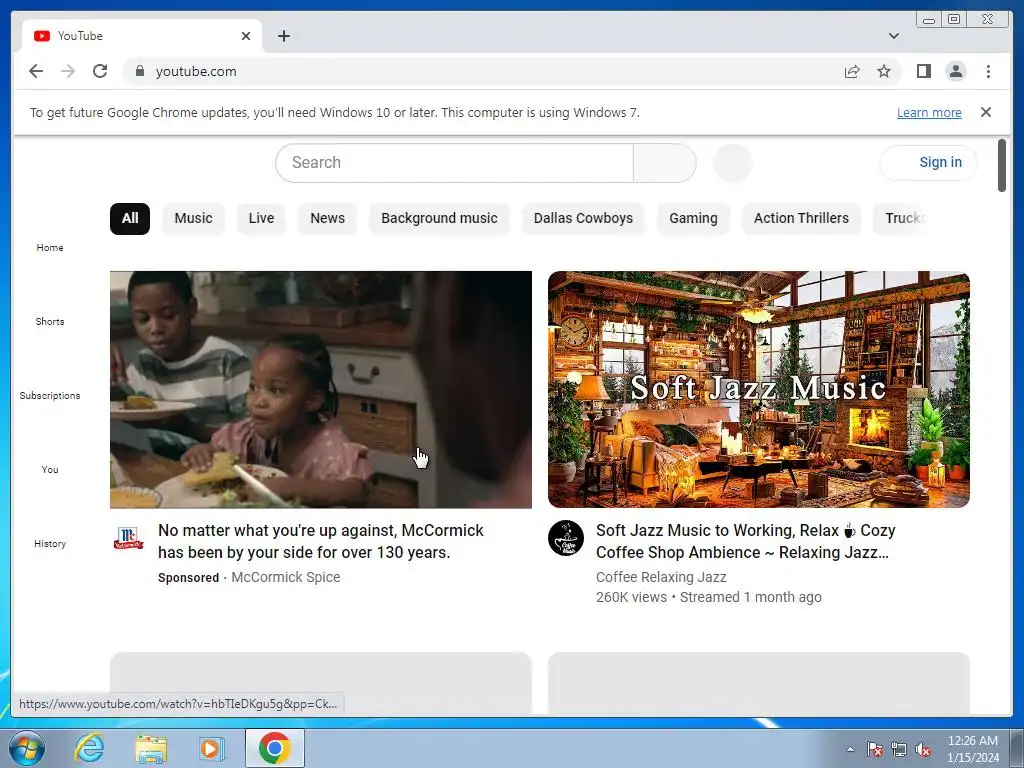Reload the YouTube page
The height and width of the screenshot is (768, 1024).
click(100, 71)
